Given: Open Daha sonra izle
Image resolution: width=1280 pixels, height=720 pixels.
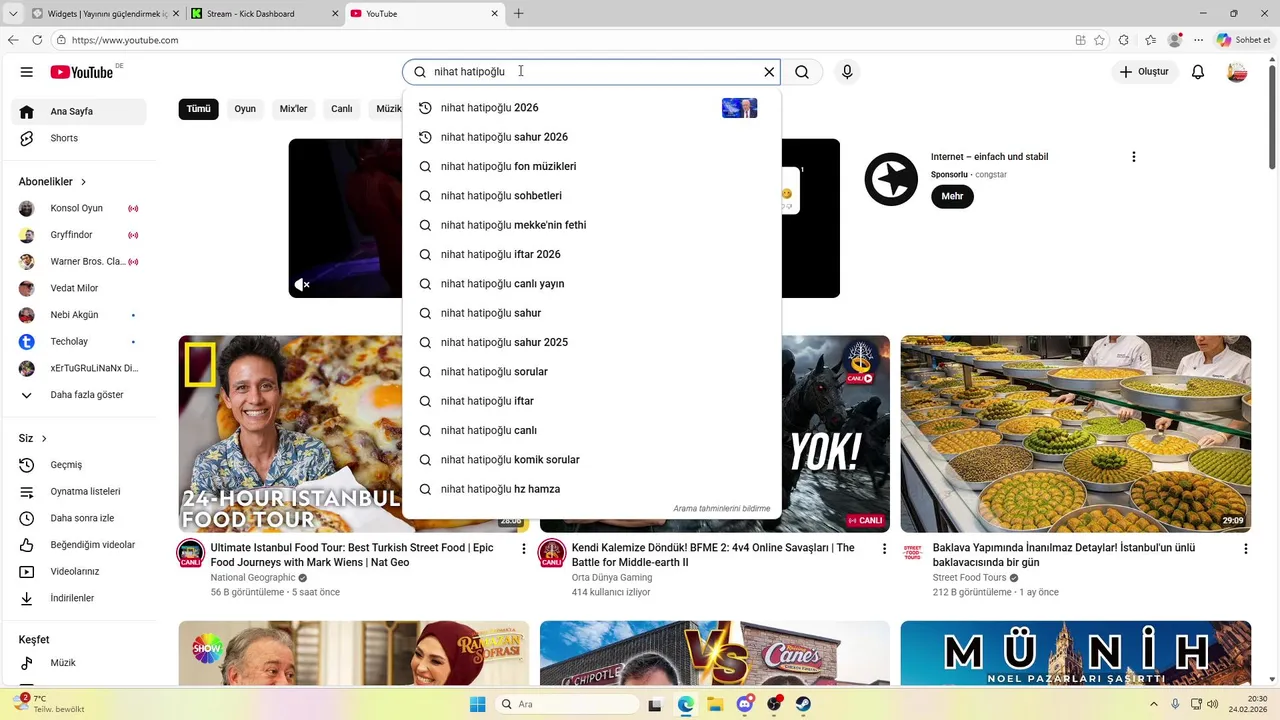Looking at the screenshot, I should 79,518.
